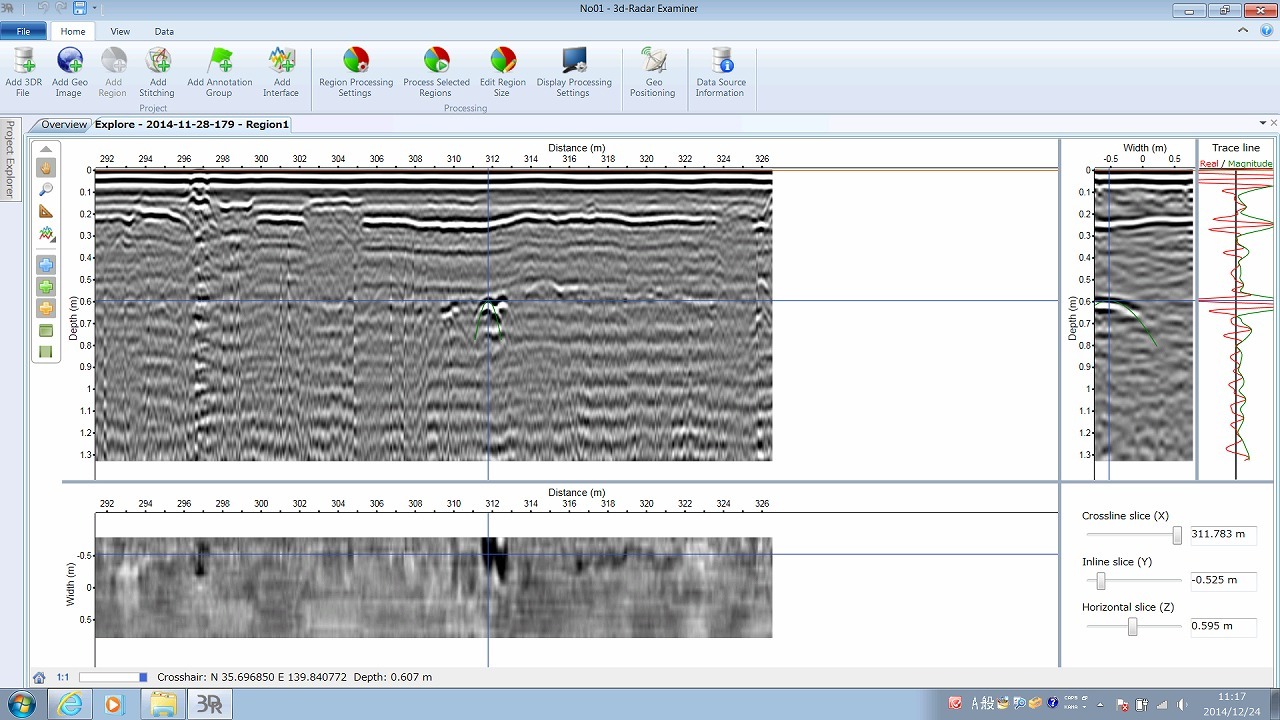Select the magnifier zoom tool
The height and width of the screenshot is (720, 1280).
46,190
